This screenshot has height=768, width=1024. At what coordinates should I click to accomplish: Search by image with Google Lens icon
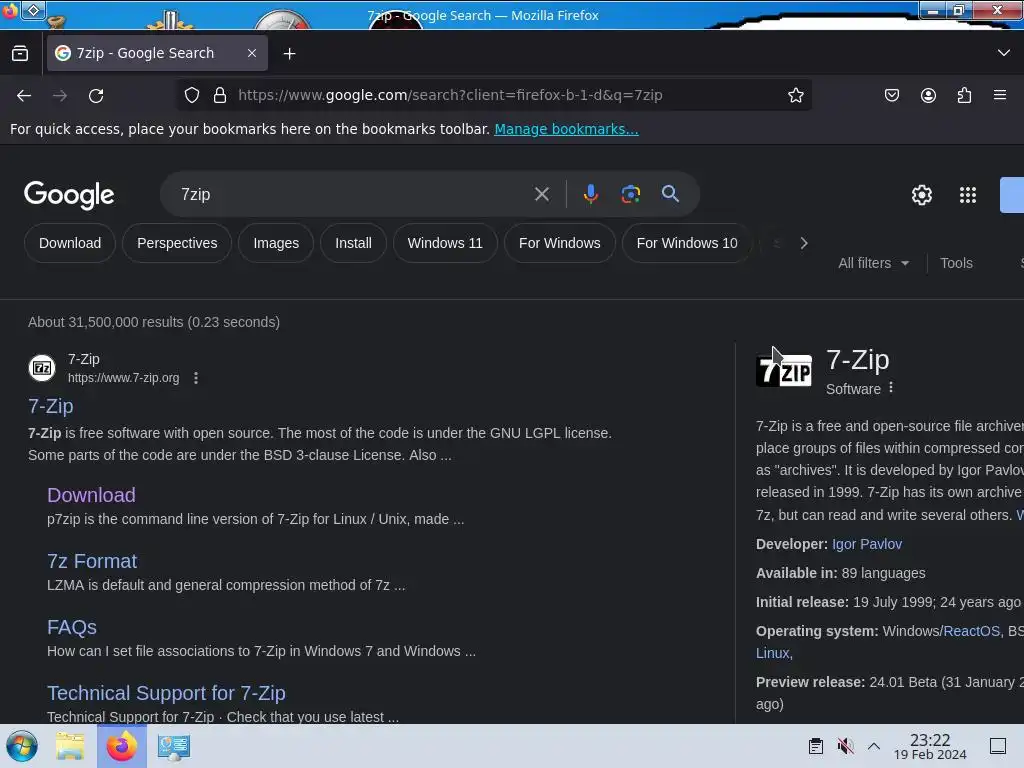630,194
